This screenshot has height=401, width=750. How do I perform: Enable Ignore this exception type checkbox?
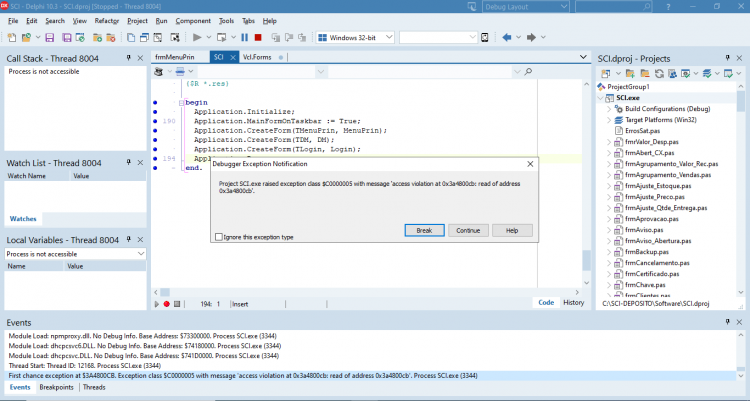click(219, 237)
